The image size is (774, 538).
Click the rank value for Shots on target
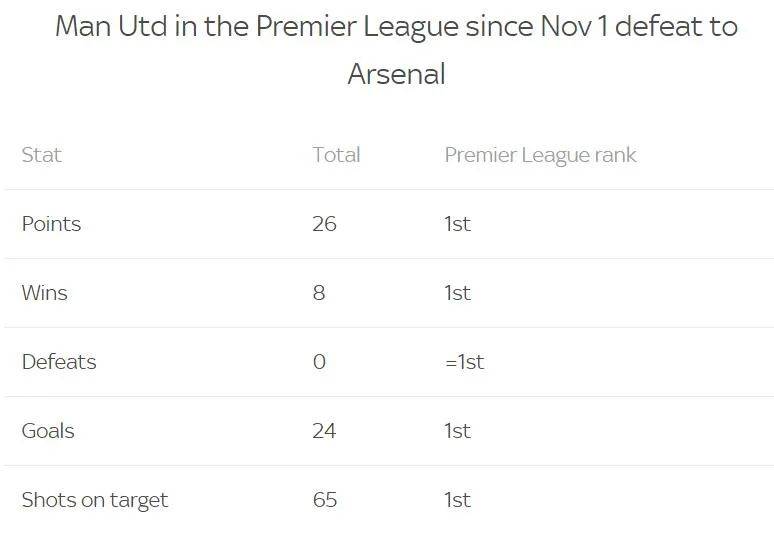coord(457,500)
